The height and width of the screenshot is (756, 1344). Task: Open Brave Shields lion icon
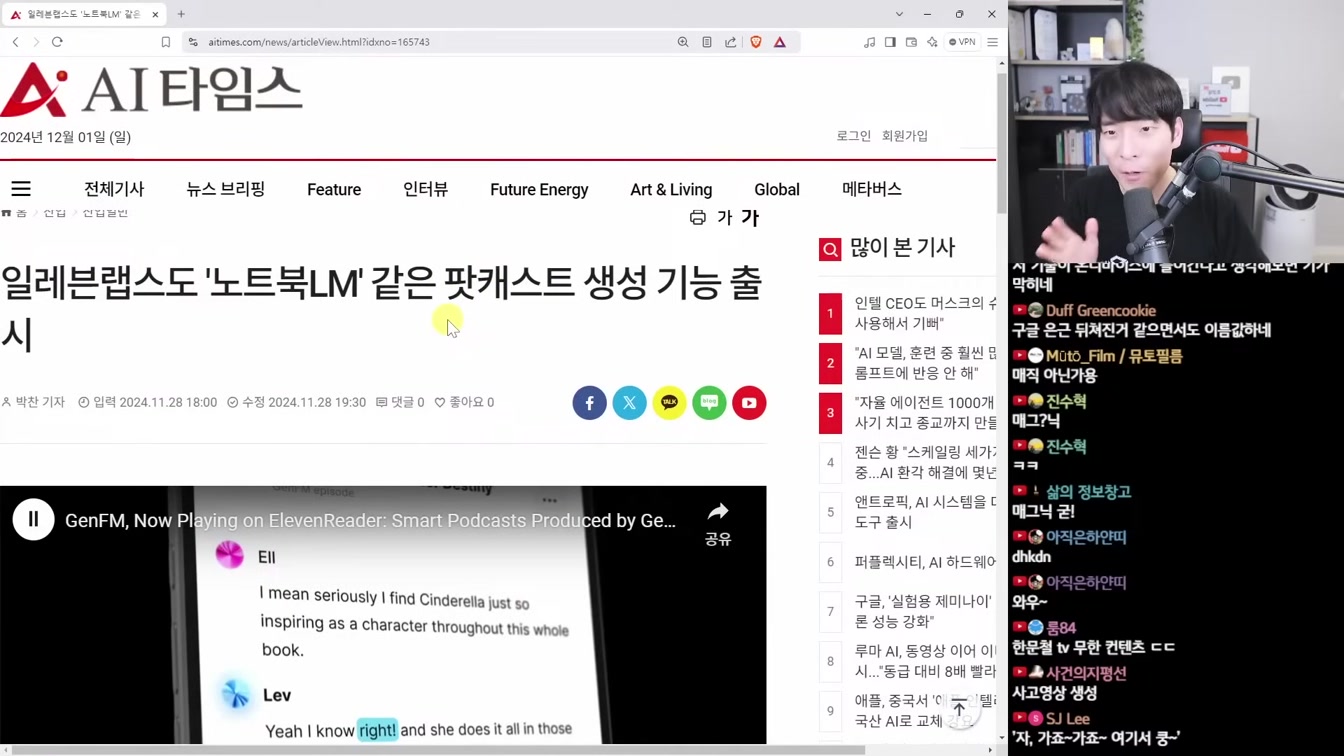[756, 42]
